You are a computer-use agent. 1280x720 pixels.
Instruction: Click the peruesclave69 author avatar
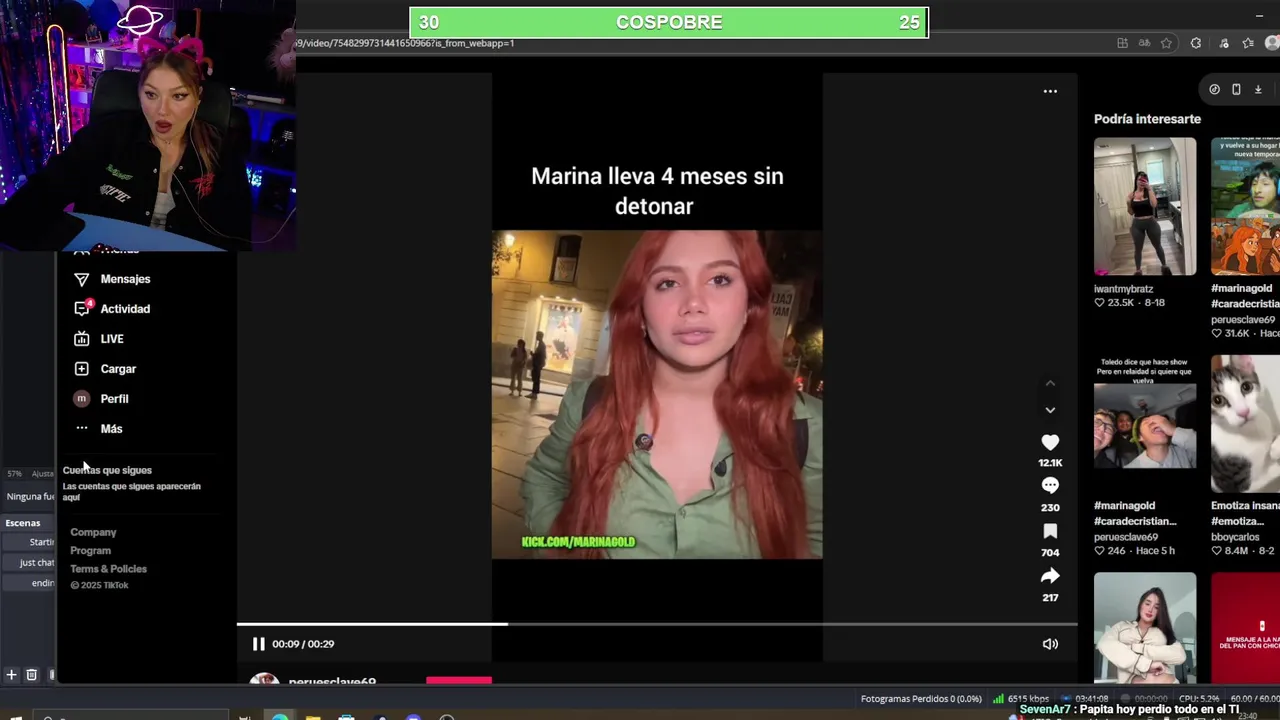[x=264, y=679]
